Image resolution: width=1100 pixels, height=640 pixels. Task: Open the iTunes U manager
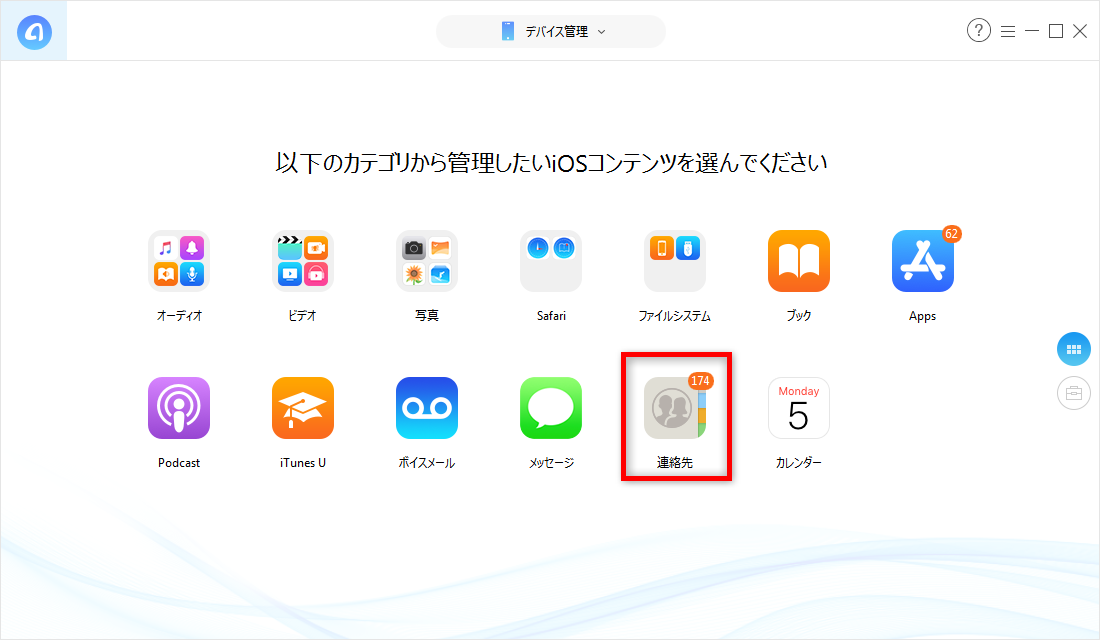point(302,408)
